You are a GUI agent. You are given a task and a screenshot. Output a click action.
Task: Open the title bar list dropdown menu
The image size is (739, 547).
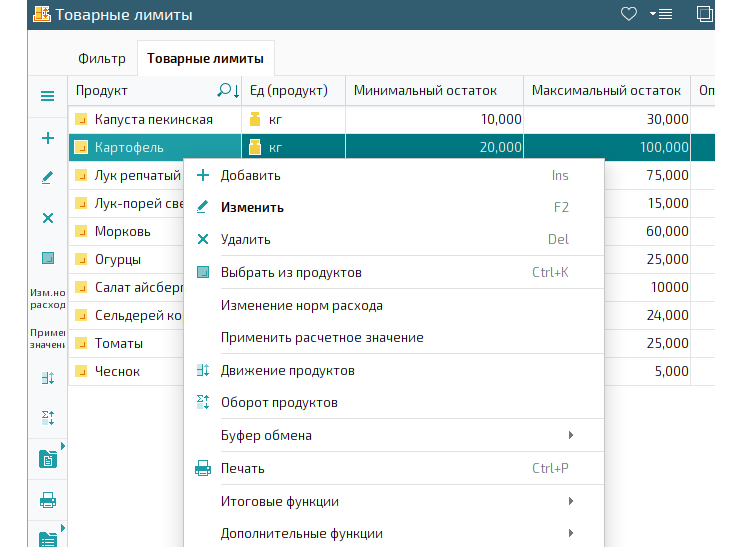coord(661,14)
